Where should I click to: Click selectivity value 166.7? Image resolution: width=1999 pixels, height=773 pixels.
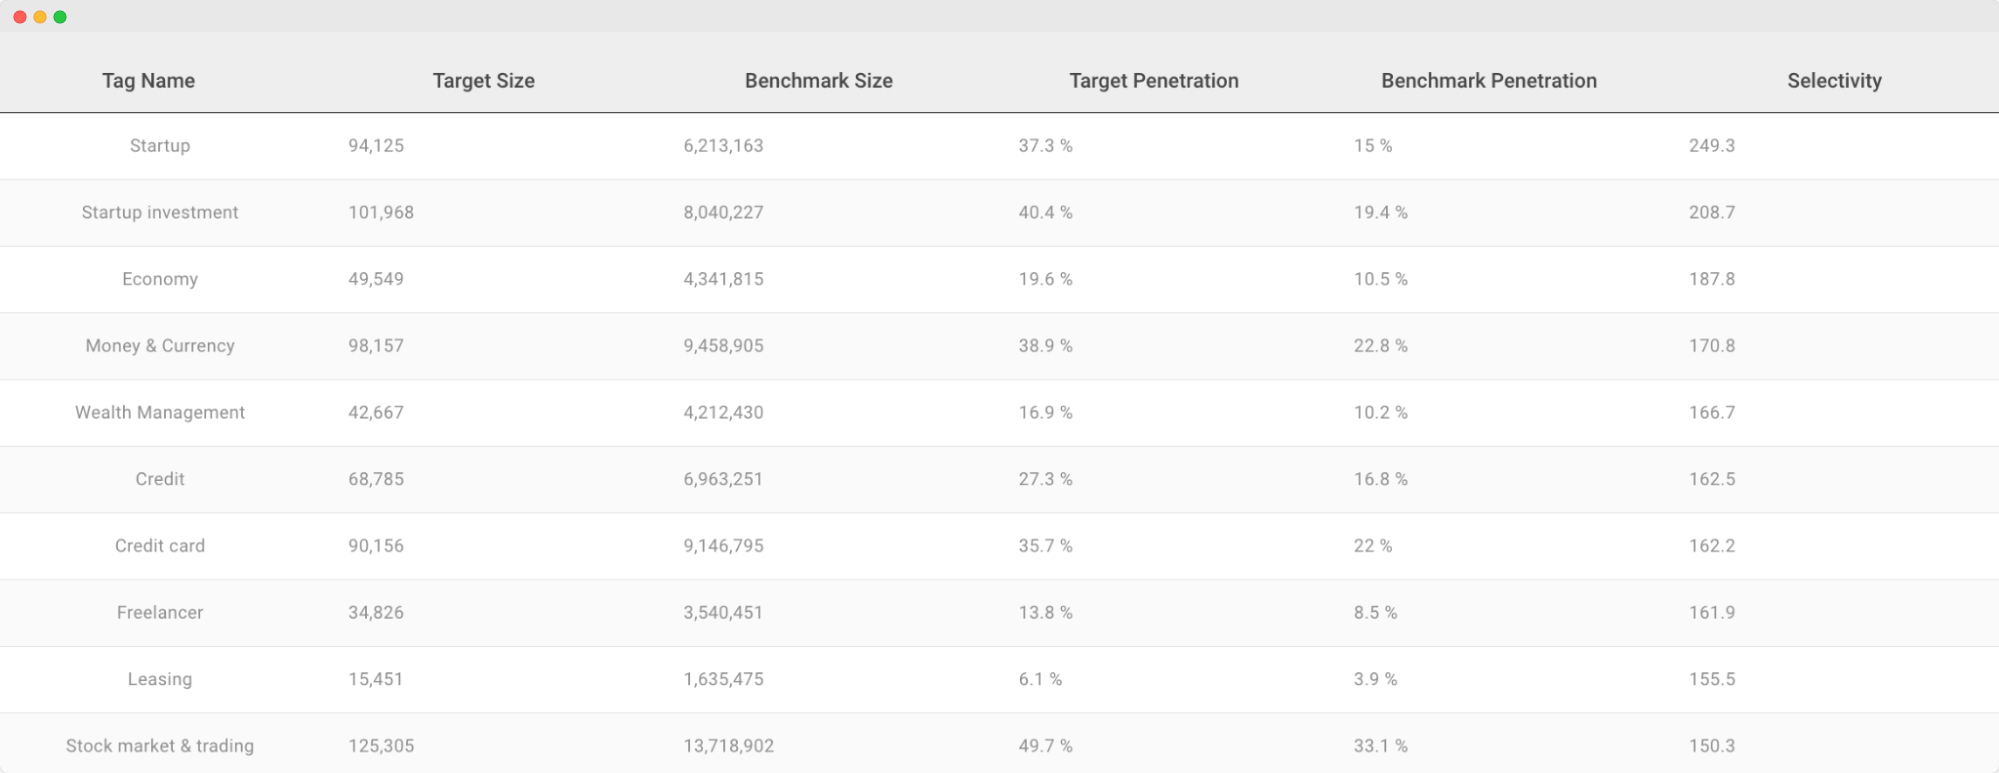(x=1712, y=412)
